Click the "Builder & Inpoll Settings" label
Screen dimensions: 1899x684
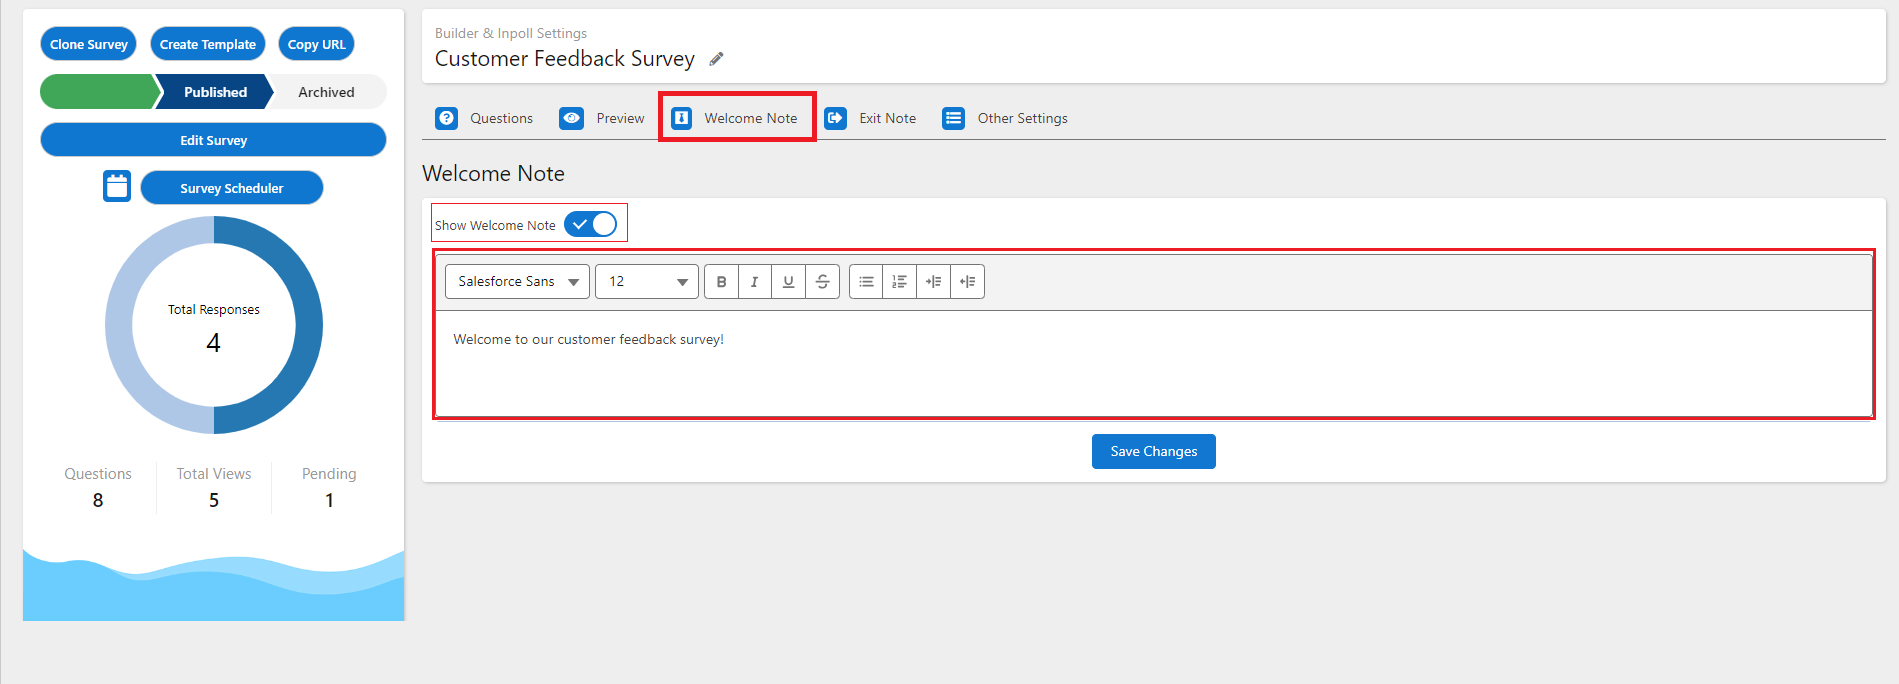(x=511, y=33)
